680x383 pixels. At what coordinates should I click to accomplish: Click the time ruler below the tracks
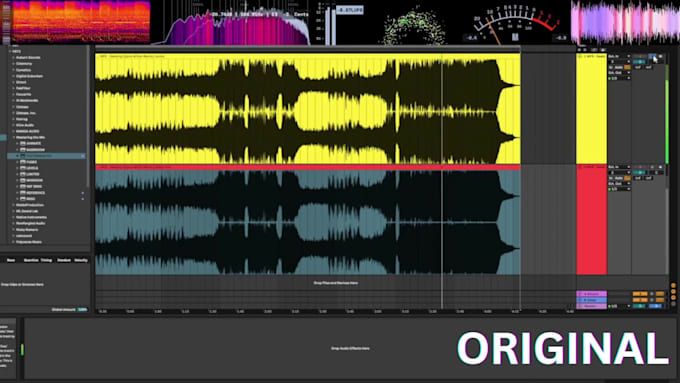click(x=336, y=311)
